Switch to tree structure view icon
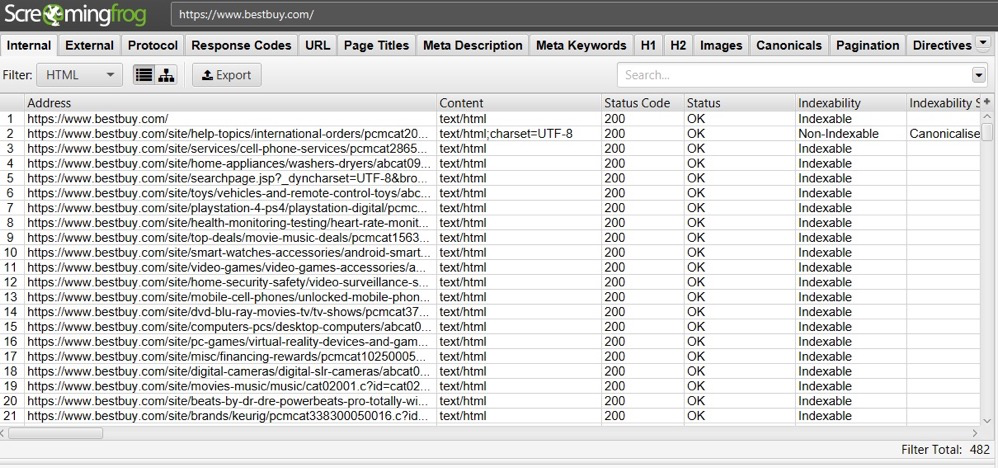 pos(166,75)
